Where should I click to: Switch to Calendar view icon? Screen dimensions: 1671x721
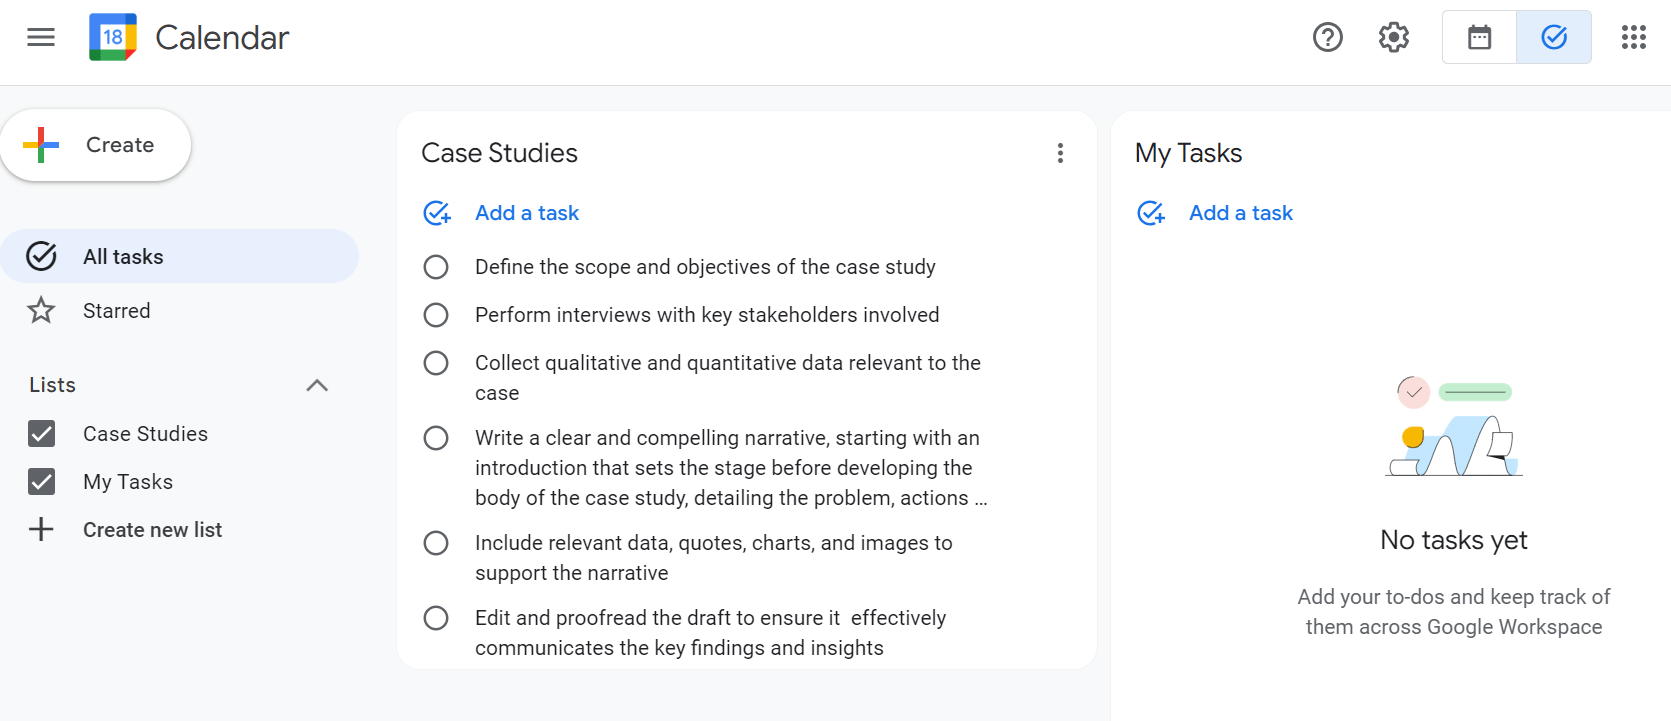pos(1479,38)
